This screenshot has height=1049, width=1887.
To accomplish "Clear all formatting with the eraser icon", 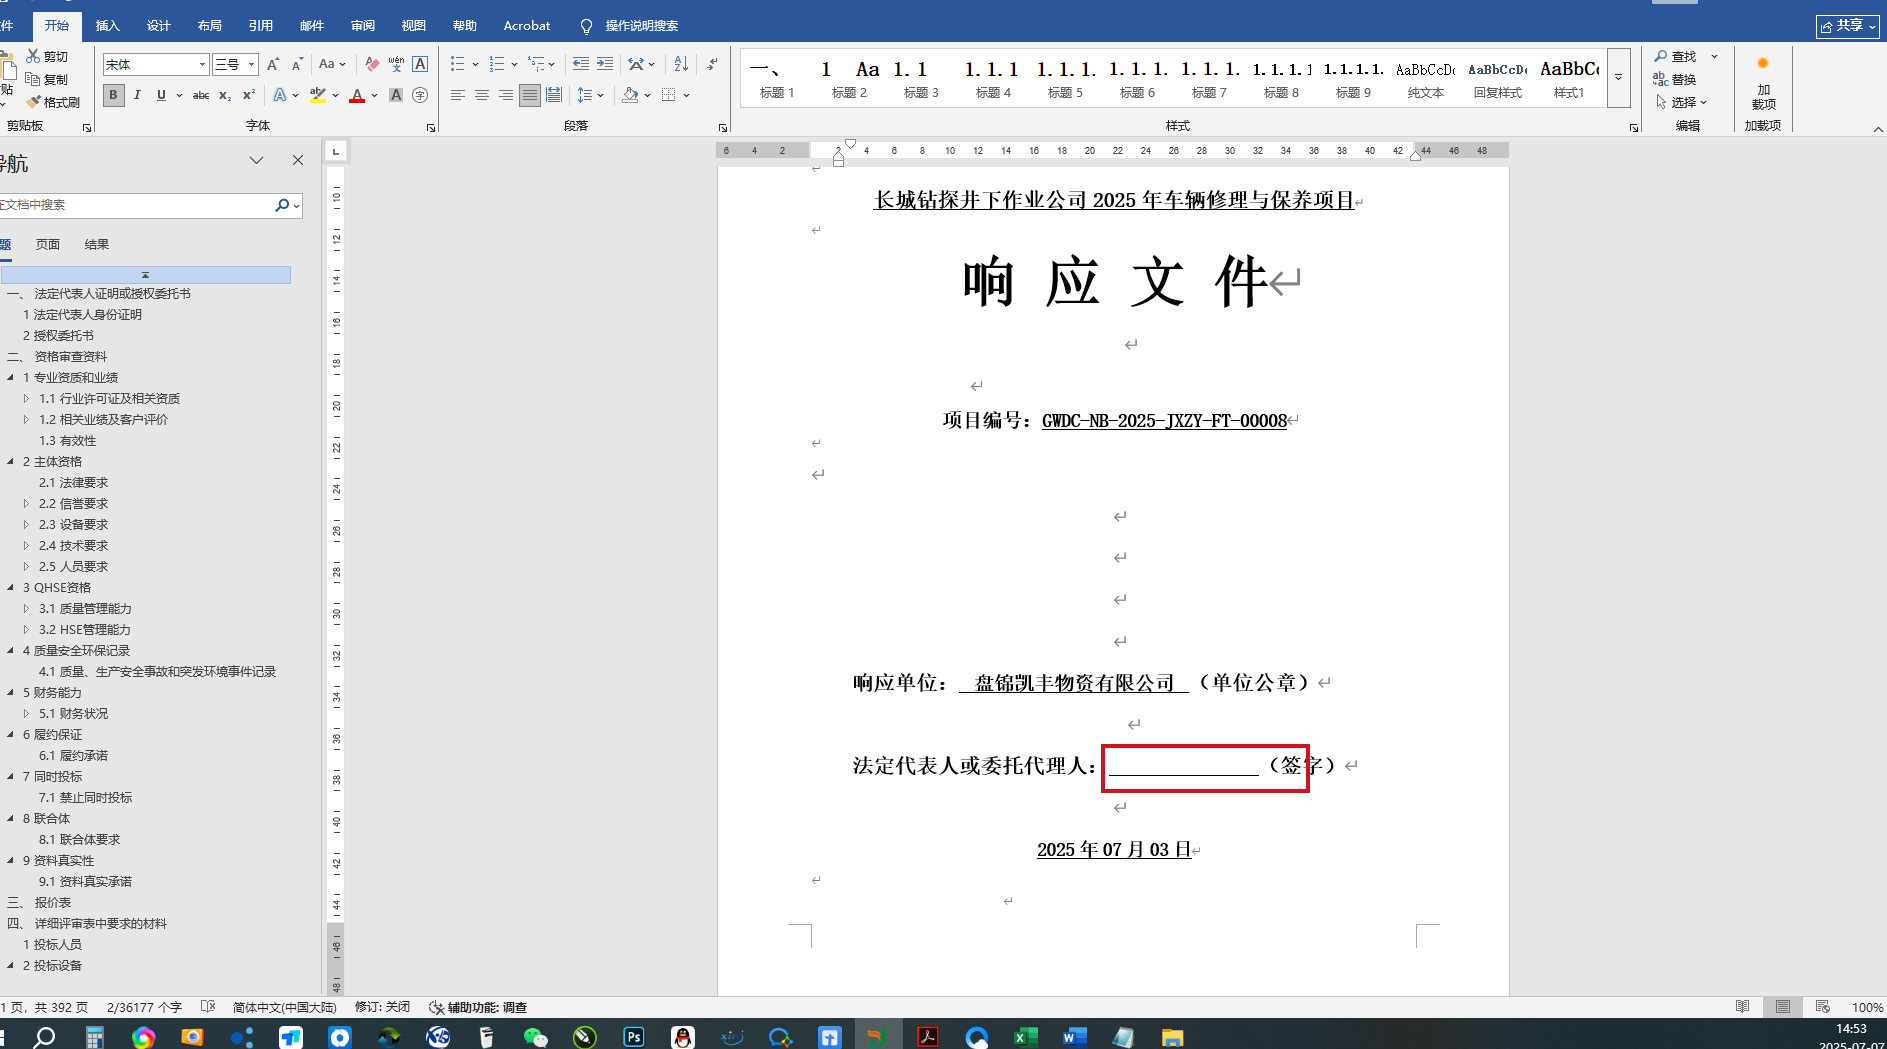I will point(372,64).
